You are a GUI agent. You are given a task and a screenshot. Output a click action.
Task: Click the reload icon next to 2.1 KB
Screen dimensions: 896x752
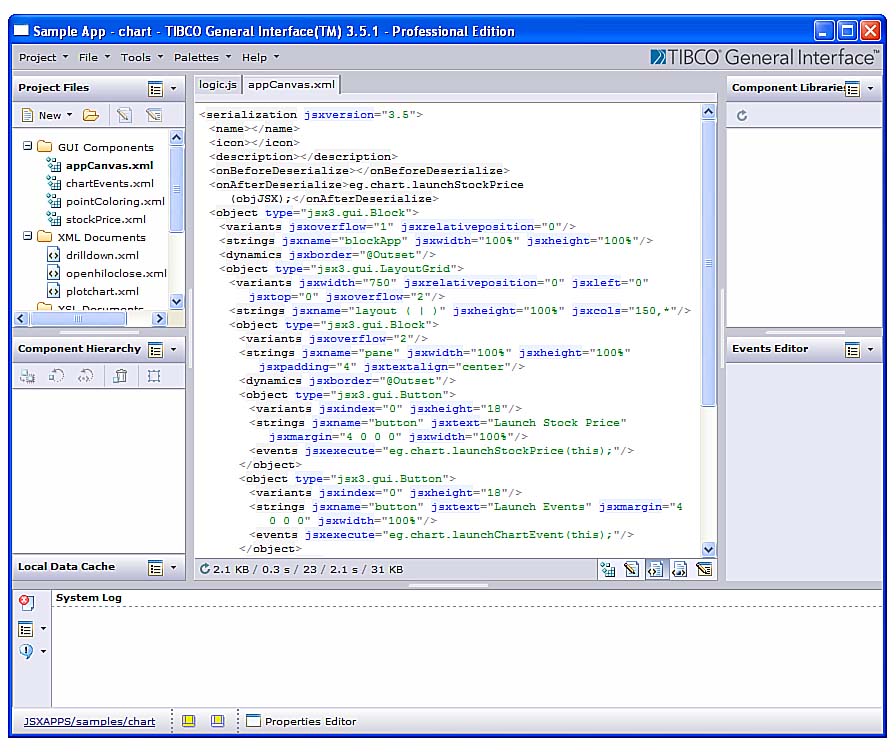pyautogui.click(x=205, y=569)
